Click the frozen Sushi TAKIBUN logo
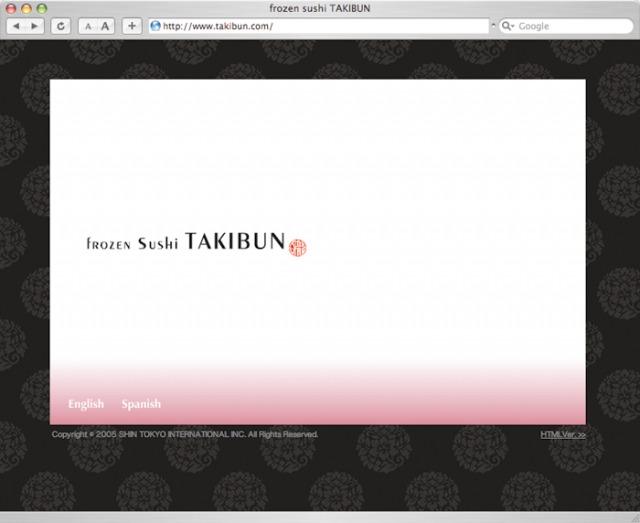Image resolution: width=640 pixels, height=523 pixels. click(196, 243)
